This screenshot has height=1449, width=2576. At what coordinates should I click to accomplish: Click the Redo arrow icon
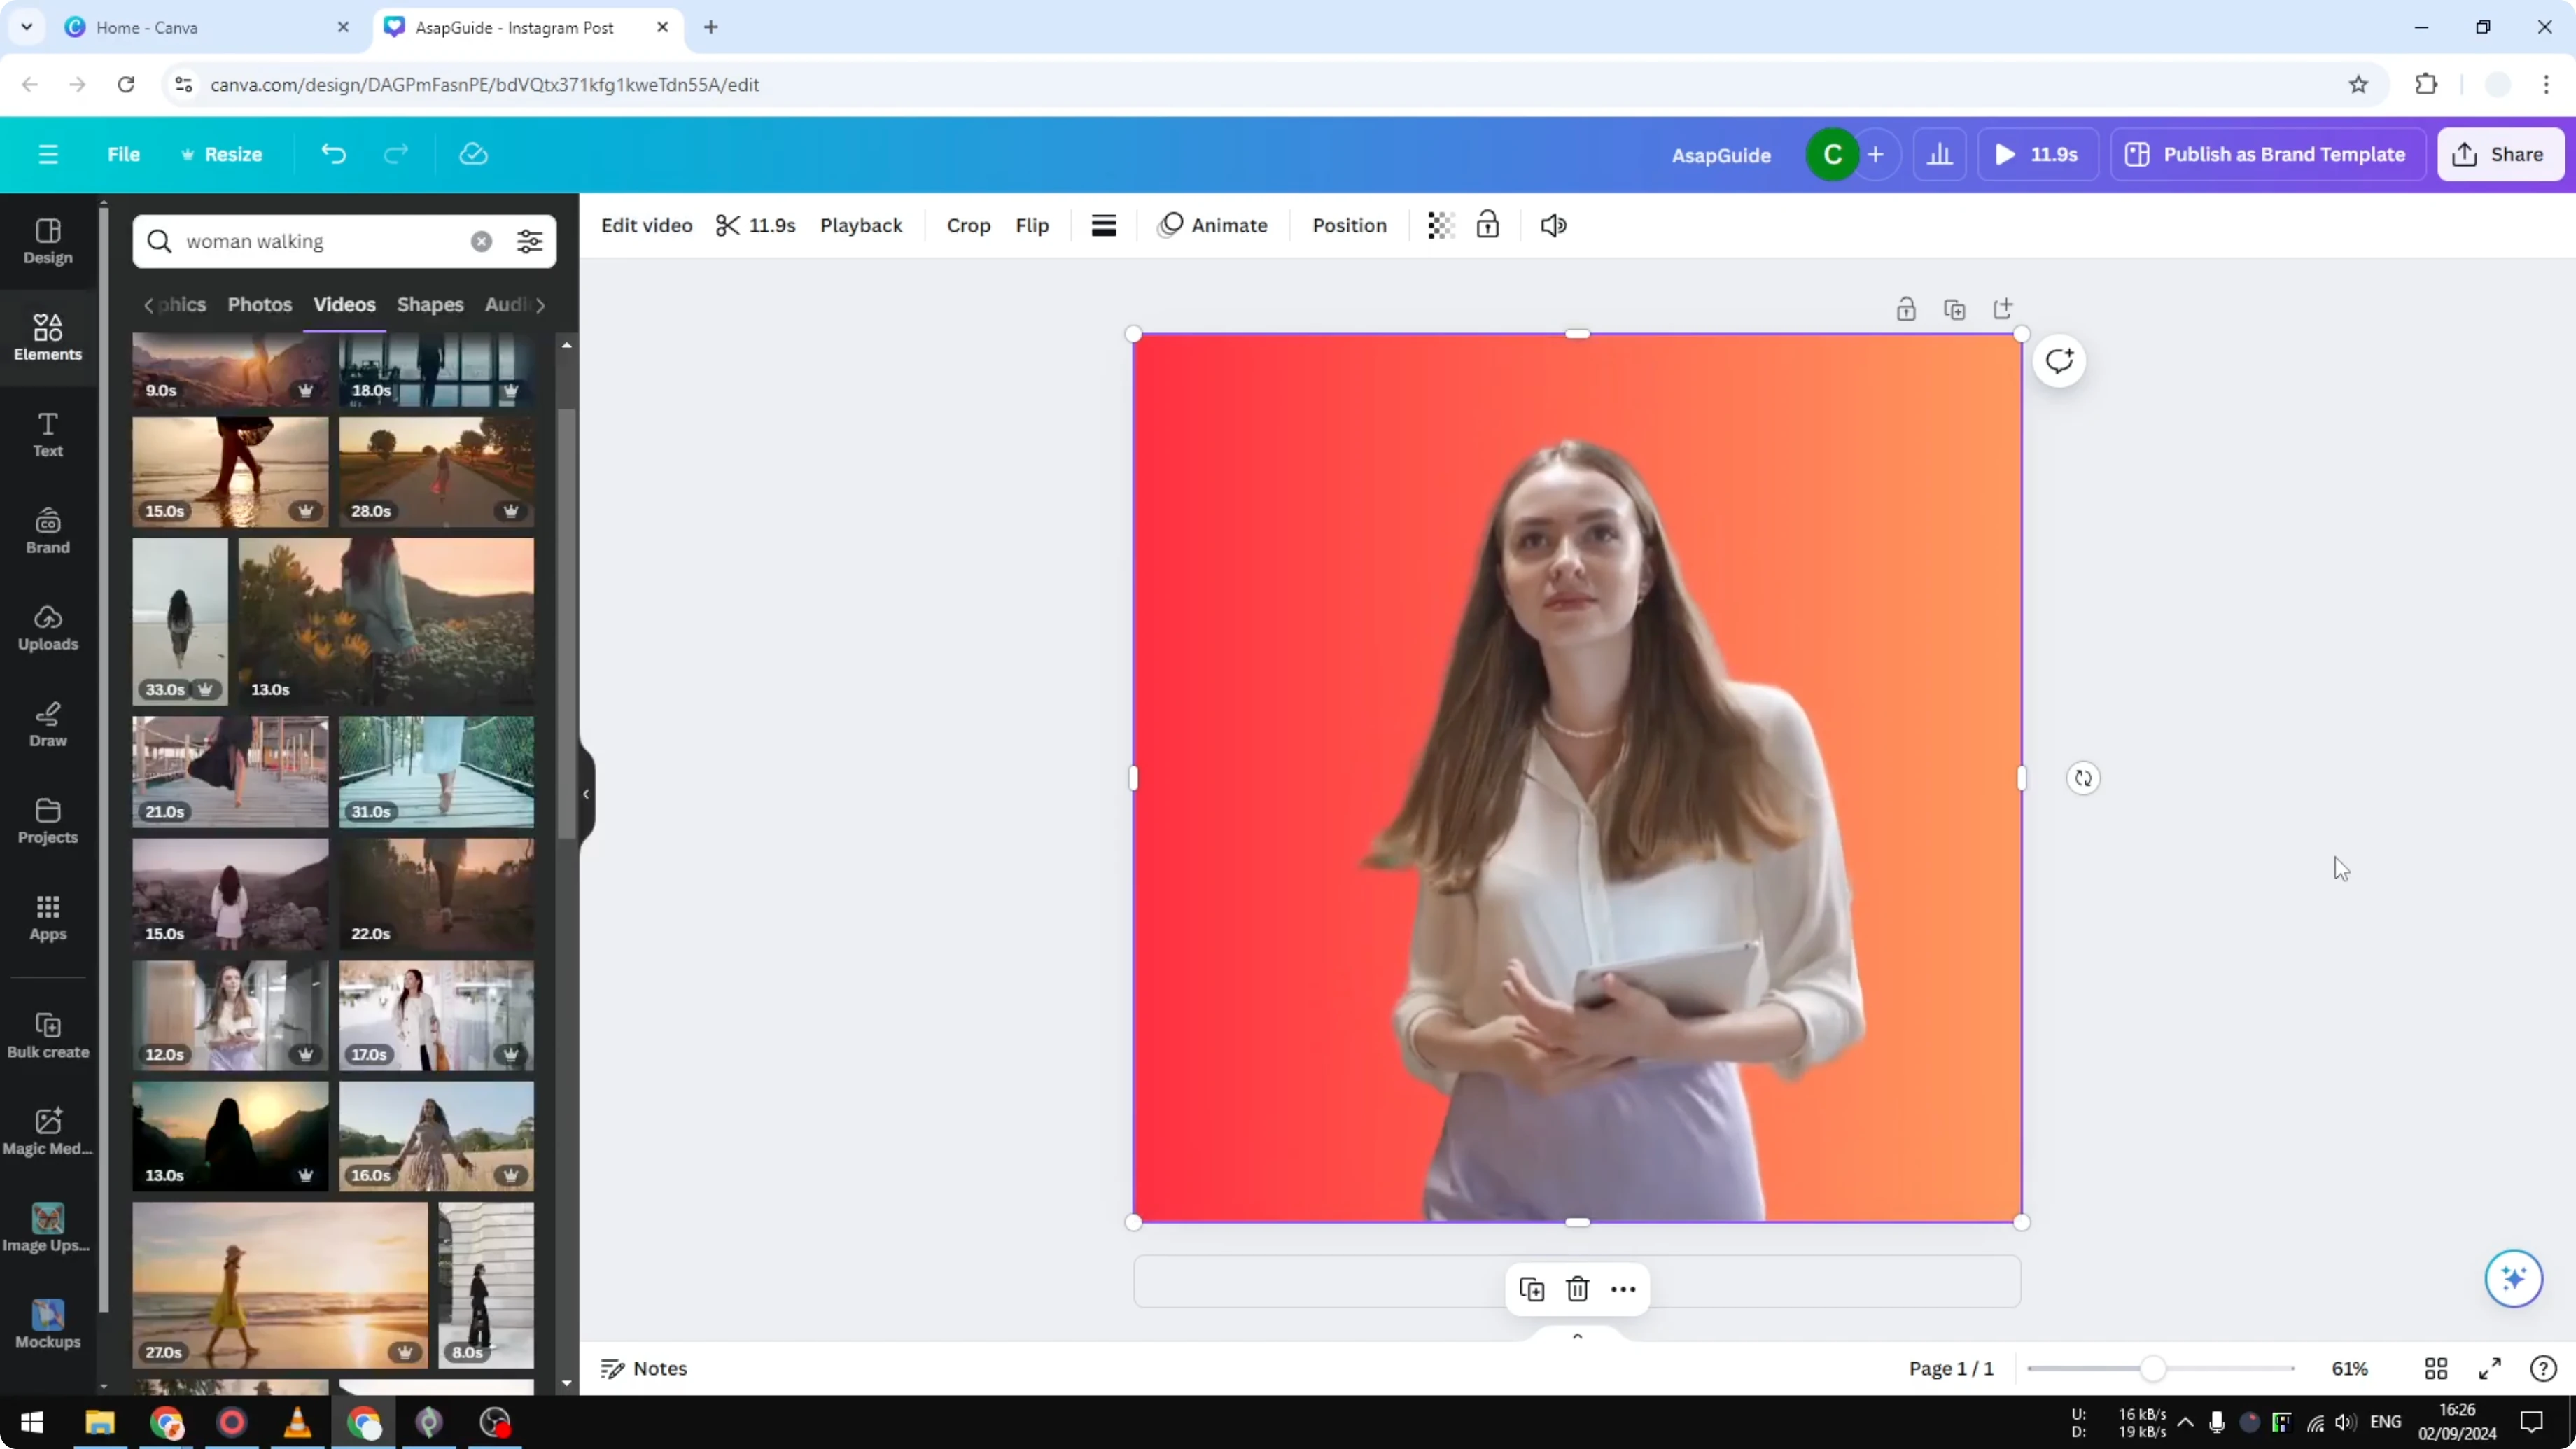pos(396,154)
